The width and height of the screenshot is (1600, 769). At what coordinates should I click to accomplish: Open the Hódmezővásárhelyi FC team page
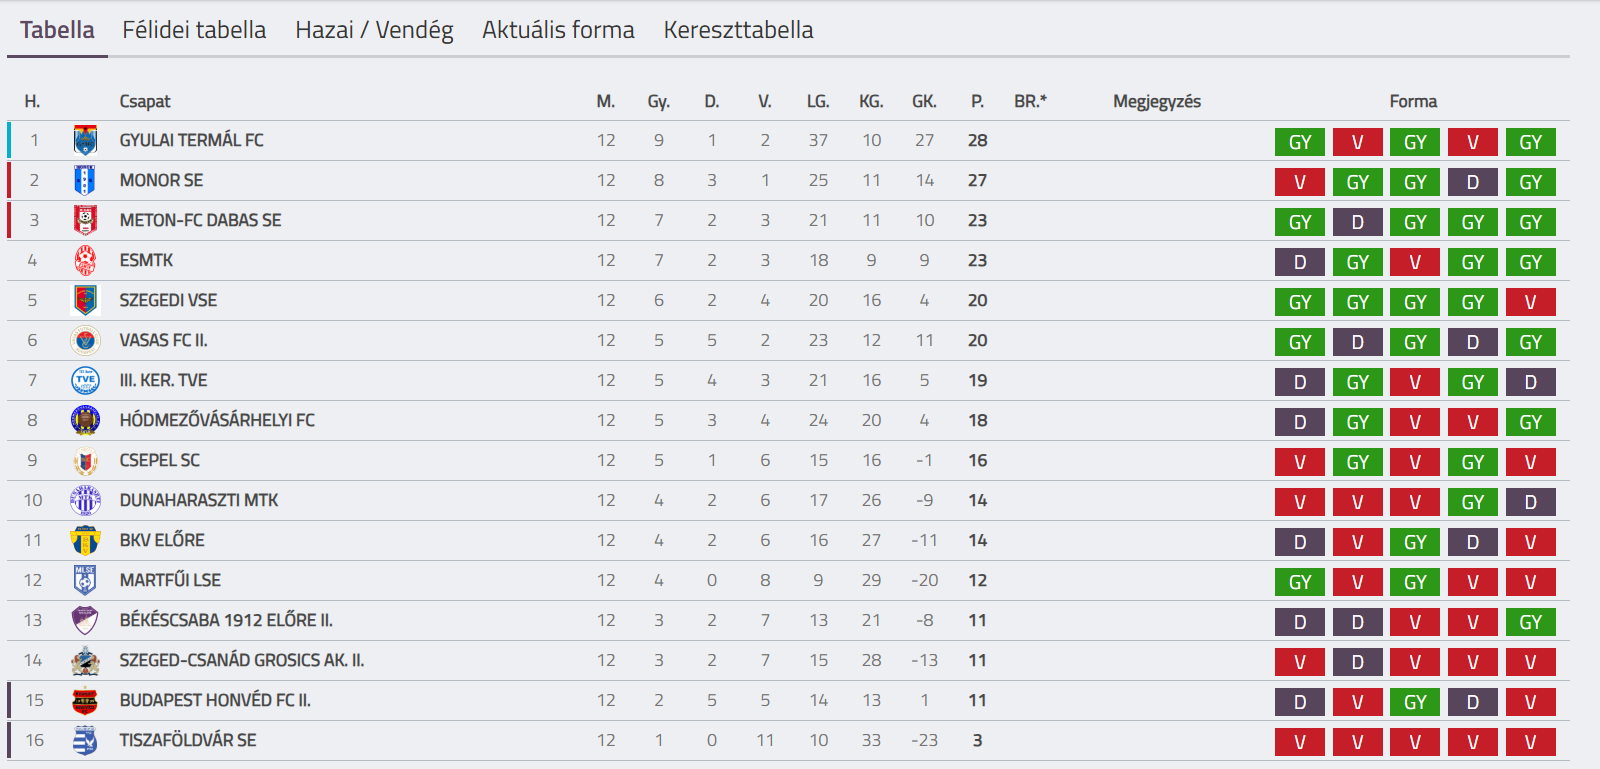[x=217, y=420]
